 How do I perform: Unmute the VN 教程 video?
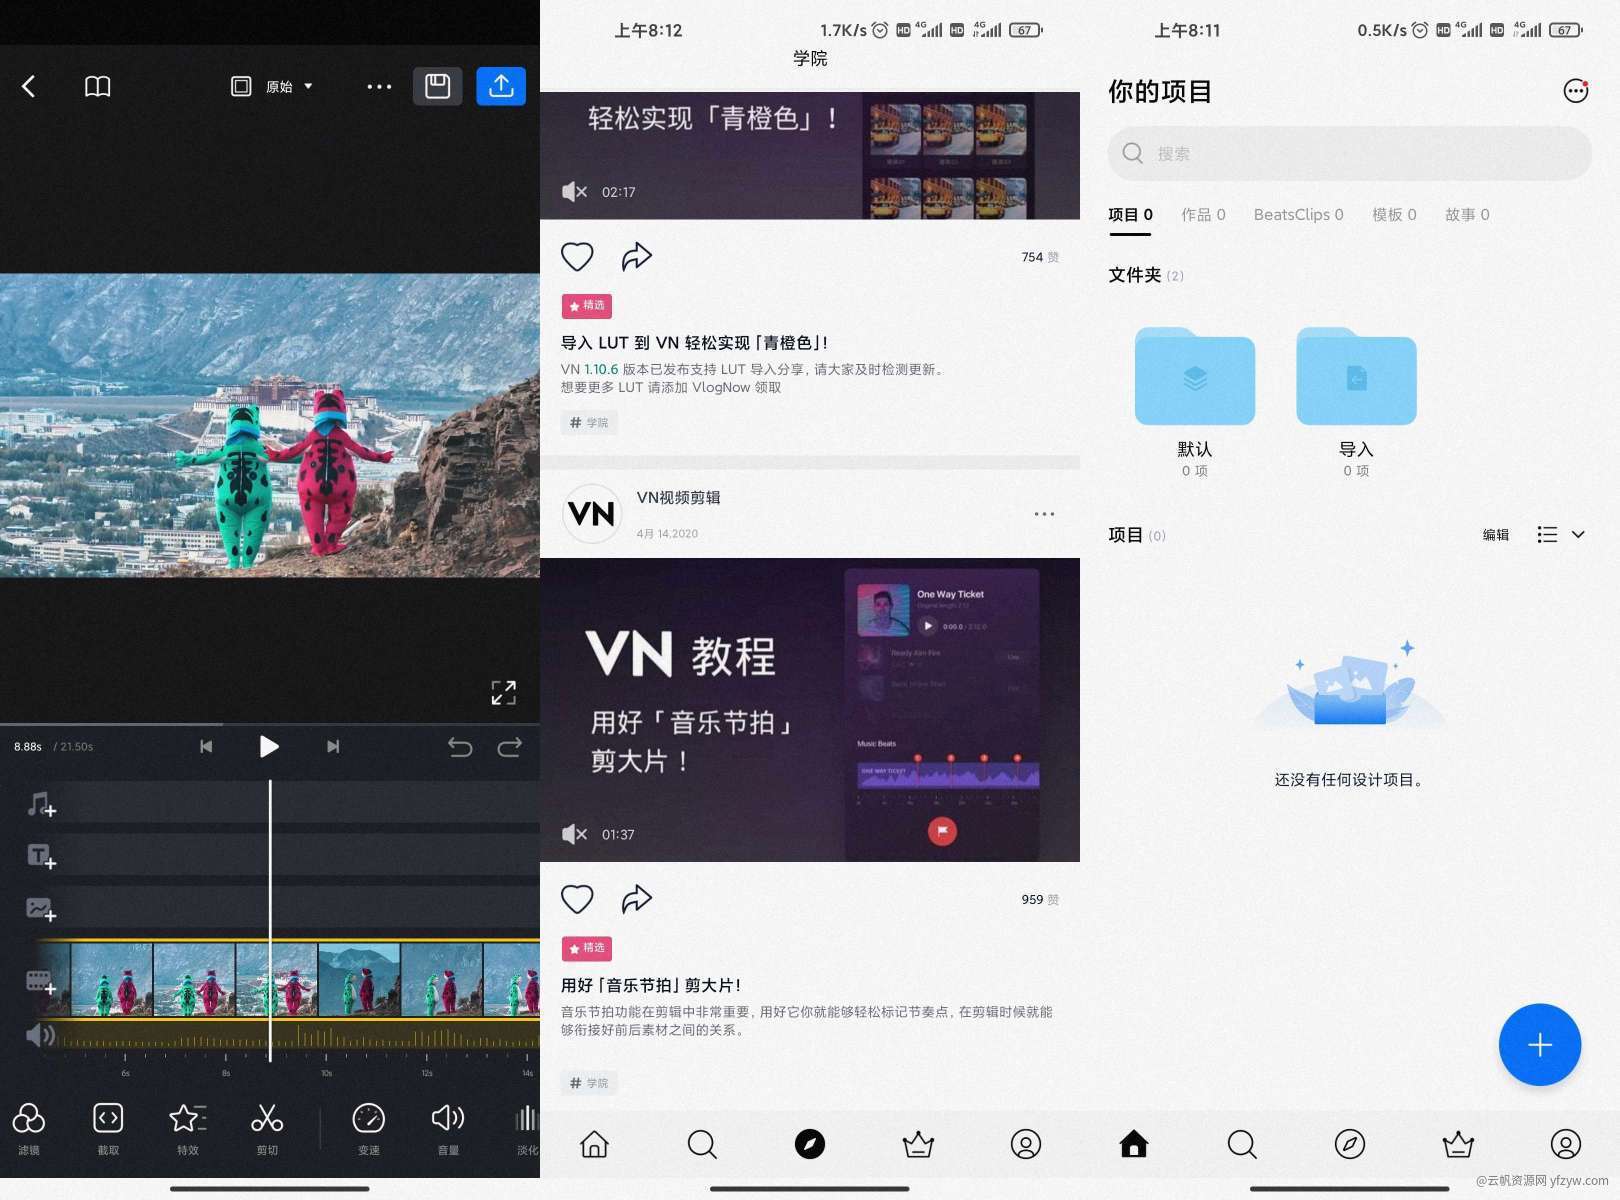pyautogui.click(x=574, y=834)
